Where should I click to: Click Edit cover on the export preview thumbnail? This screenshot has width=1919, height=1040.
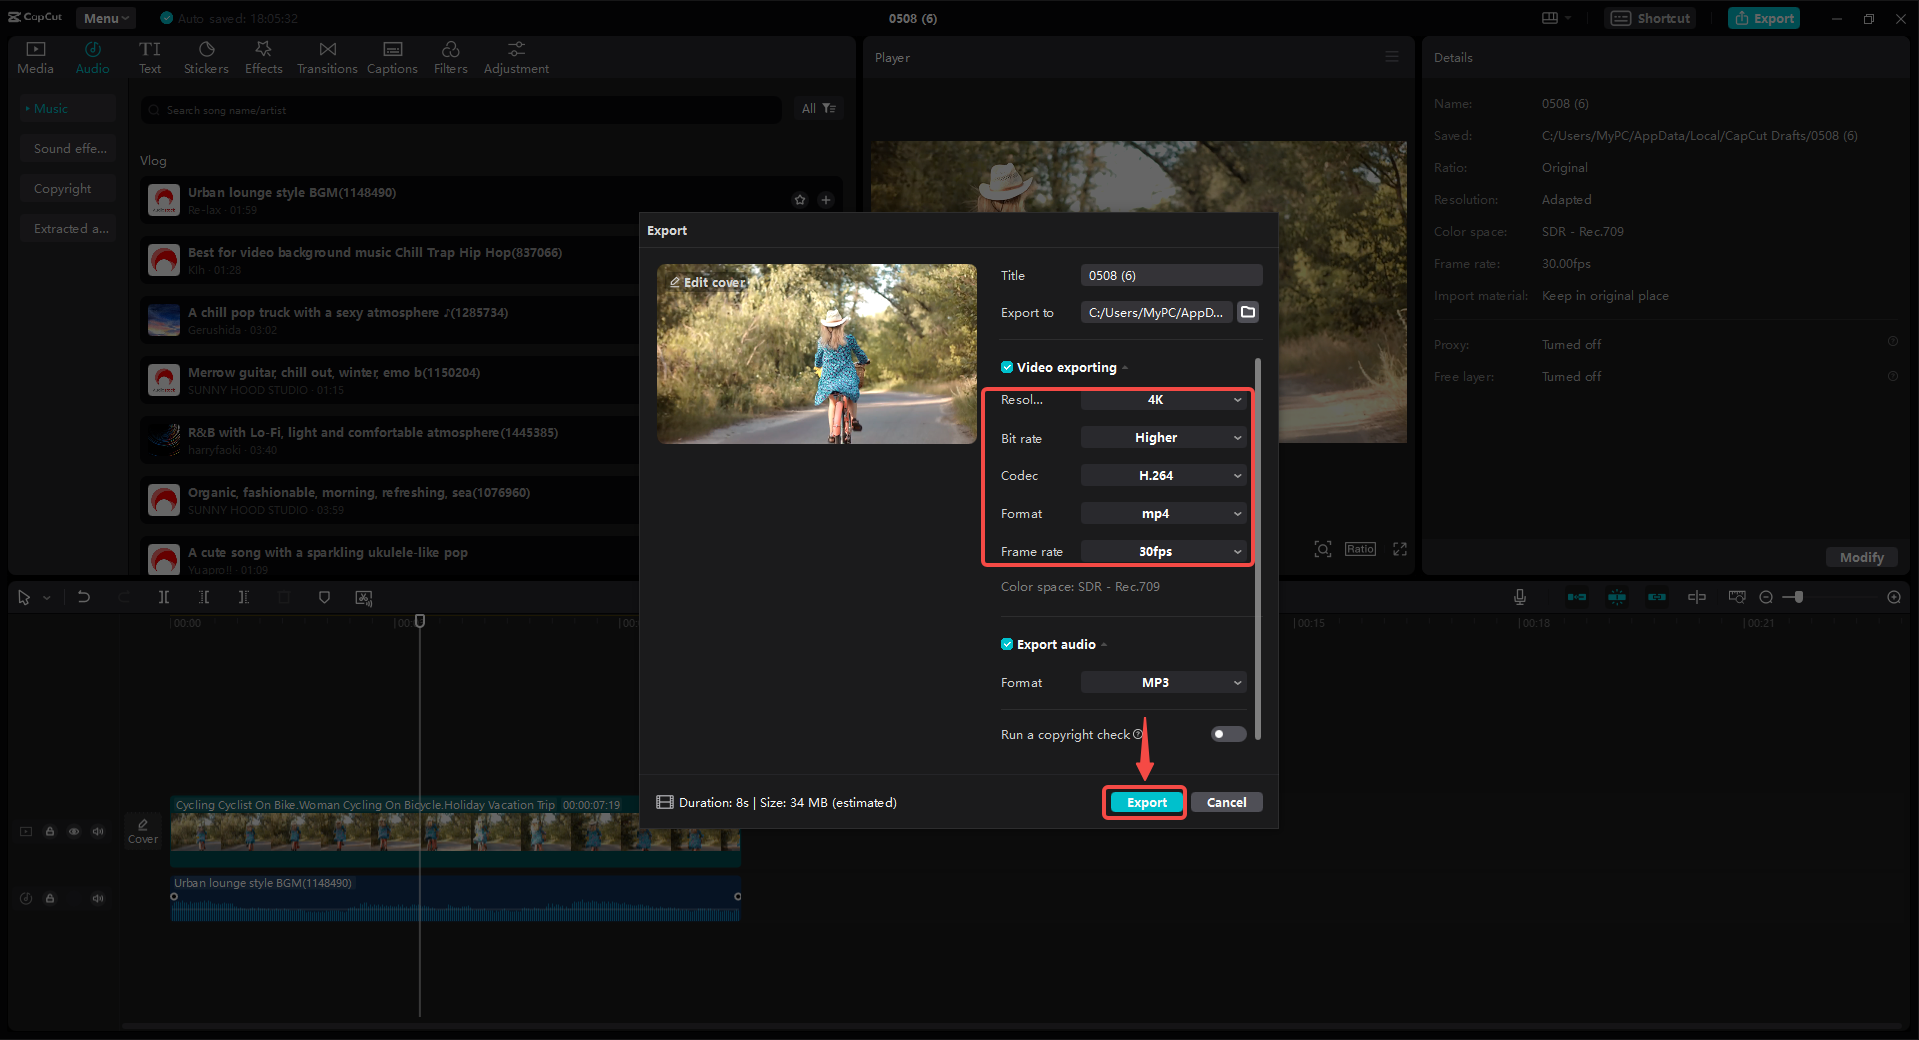click(707, 283)
